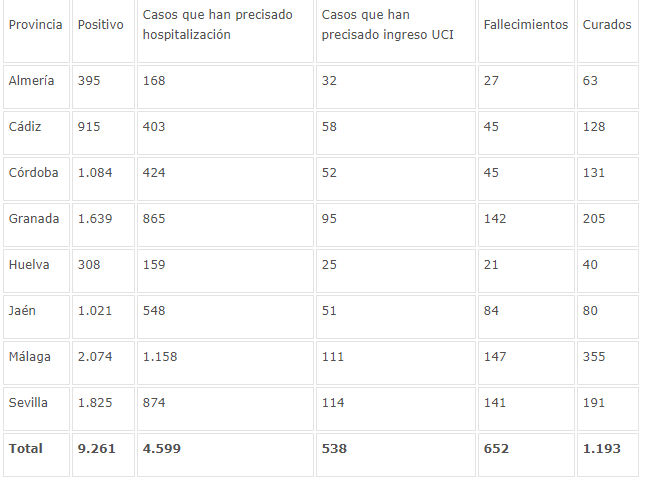Click the Curados column header
This screenshot has height=482, width=646.
607,24
